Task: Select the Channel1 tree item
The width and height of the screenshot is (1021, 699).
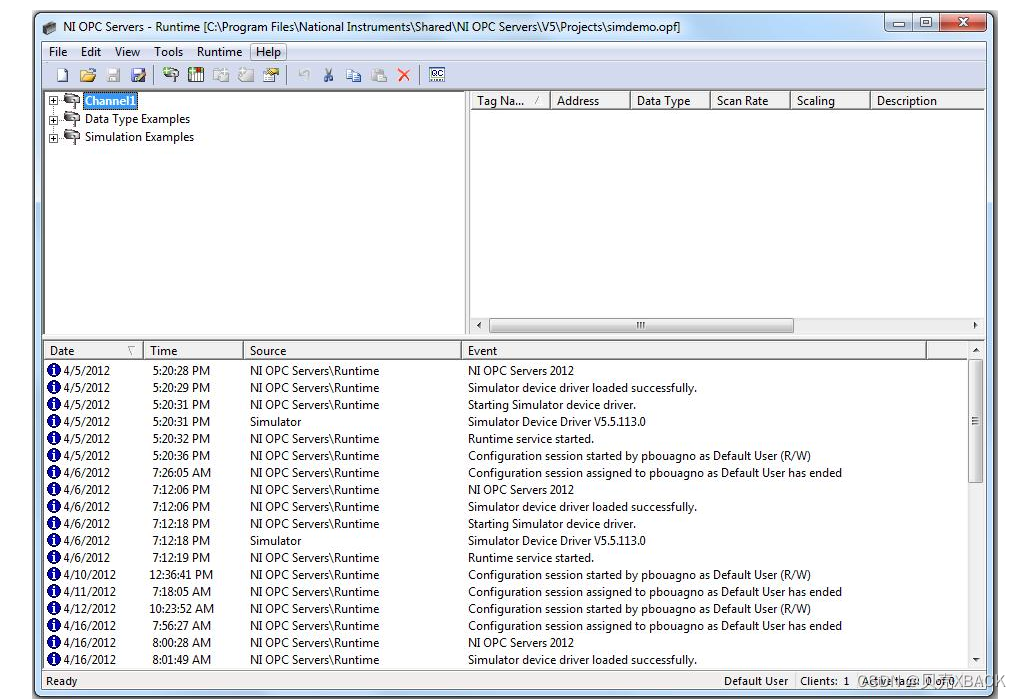Action: coord(110,100)
